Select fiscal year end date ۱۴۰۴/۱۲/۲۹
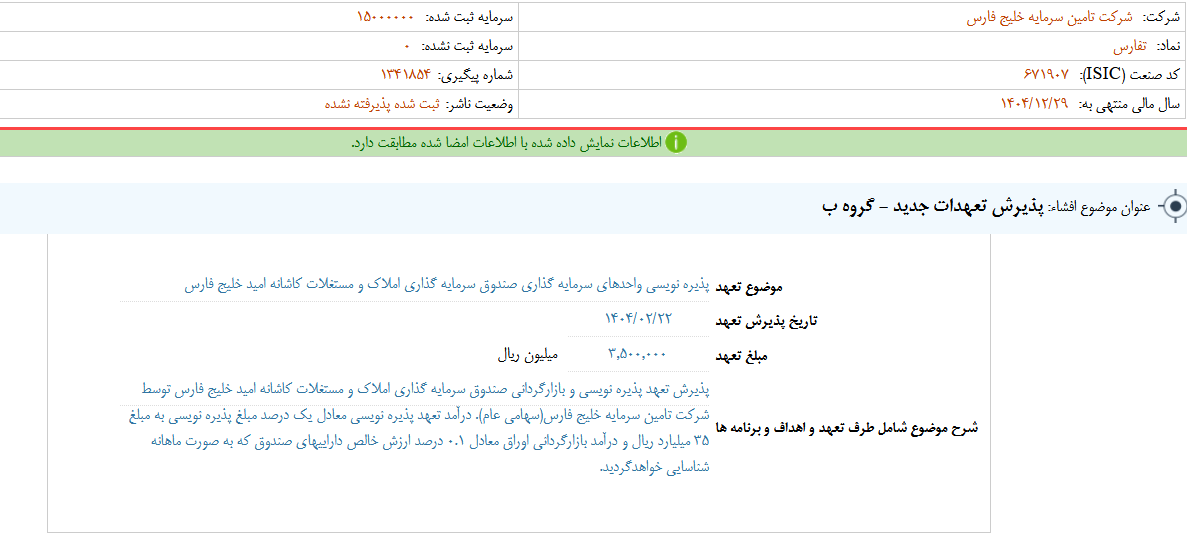 point(1034,104)
